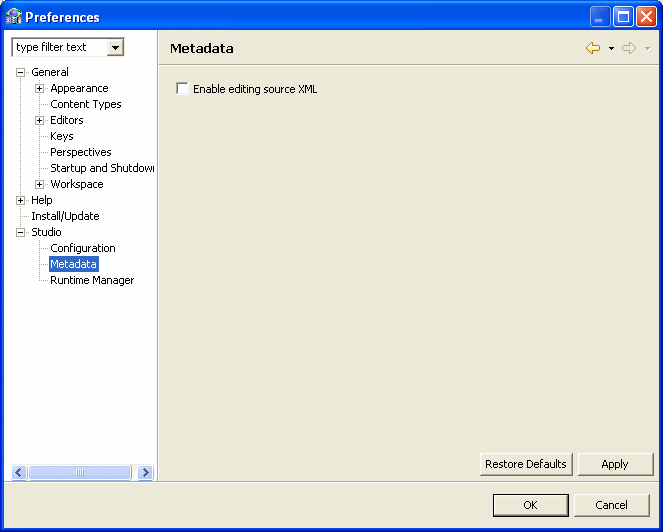Expand the Help tree node
This screenshot has width=663, height=532.
pos(20,200)
